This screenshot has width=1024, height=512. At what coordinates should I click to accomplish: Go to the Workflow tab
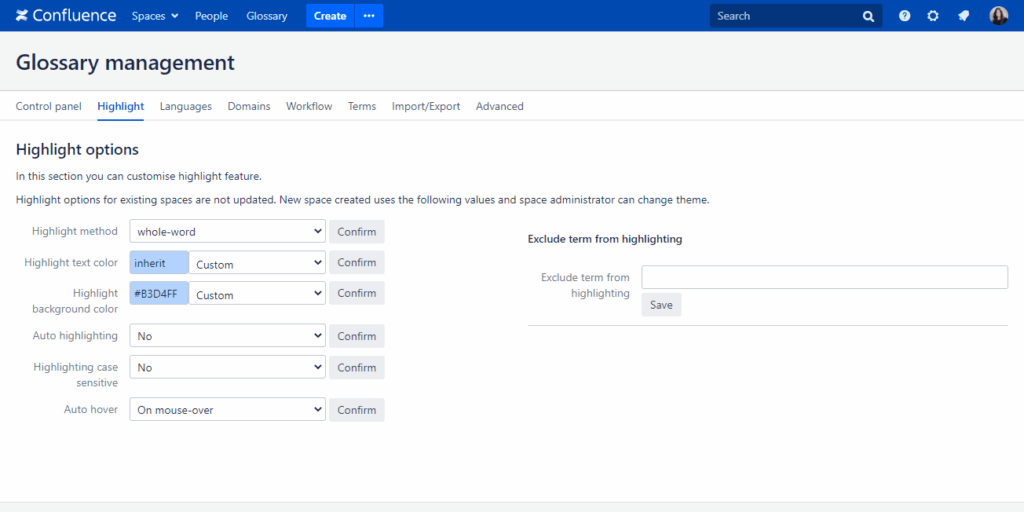[309, 106]
